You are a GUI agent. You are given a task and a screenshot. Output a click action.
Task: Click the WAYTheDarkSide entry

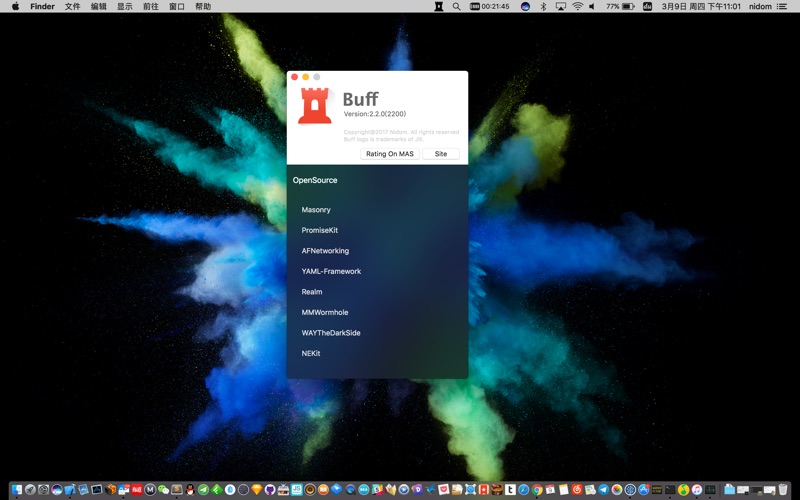[x=331, y=332]
